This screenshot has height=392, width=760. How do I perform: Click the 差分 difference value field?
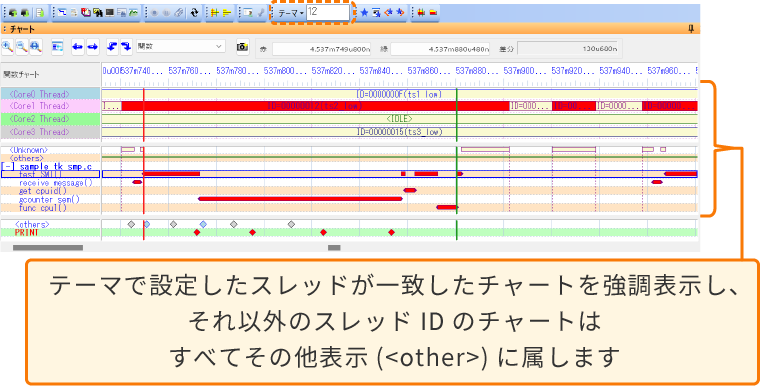(x=569, y=49)
